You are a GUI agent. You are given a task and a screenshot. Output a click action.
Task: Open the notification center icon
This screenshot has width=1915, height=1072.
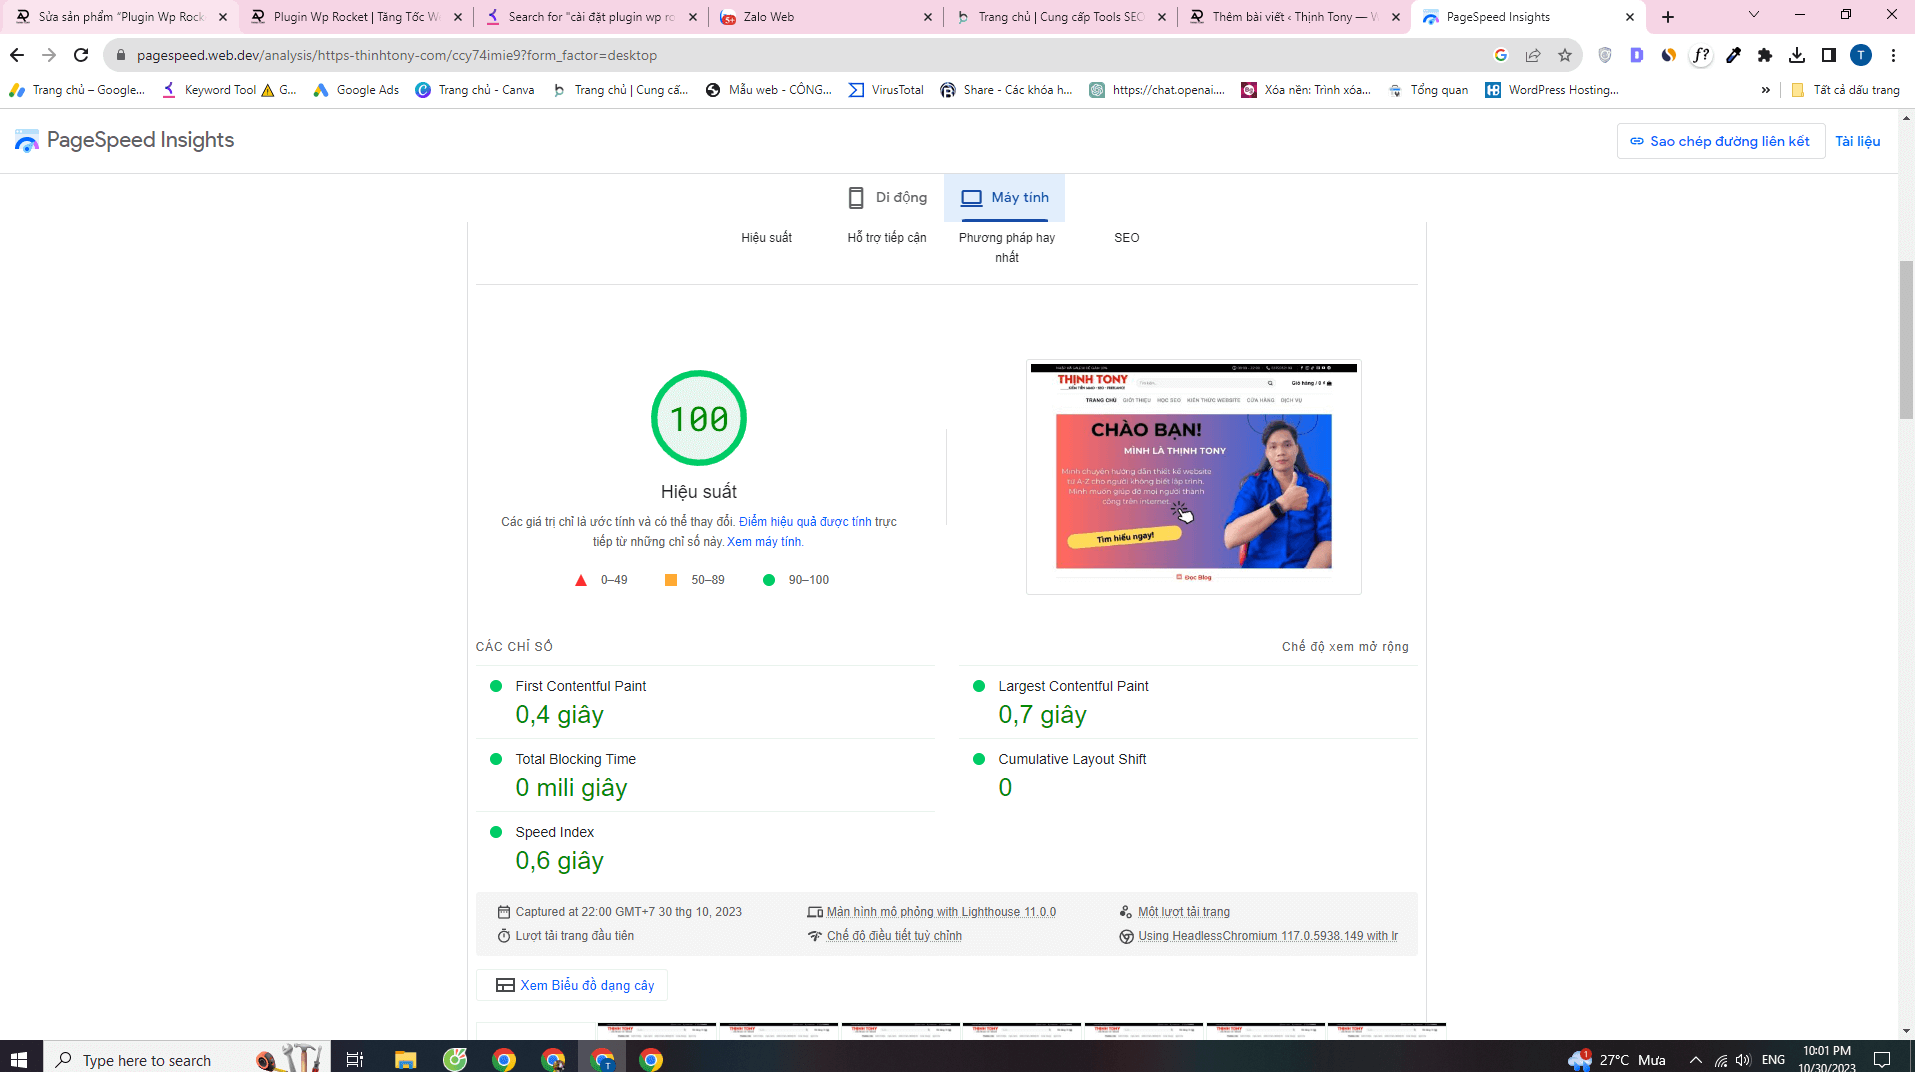[1881, 1059]
